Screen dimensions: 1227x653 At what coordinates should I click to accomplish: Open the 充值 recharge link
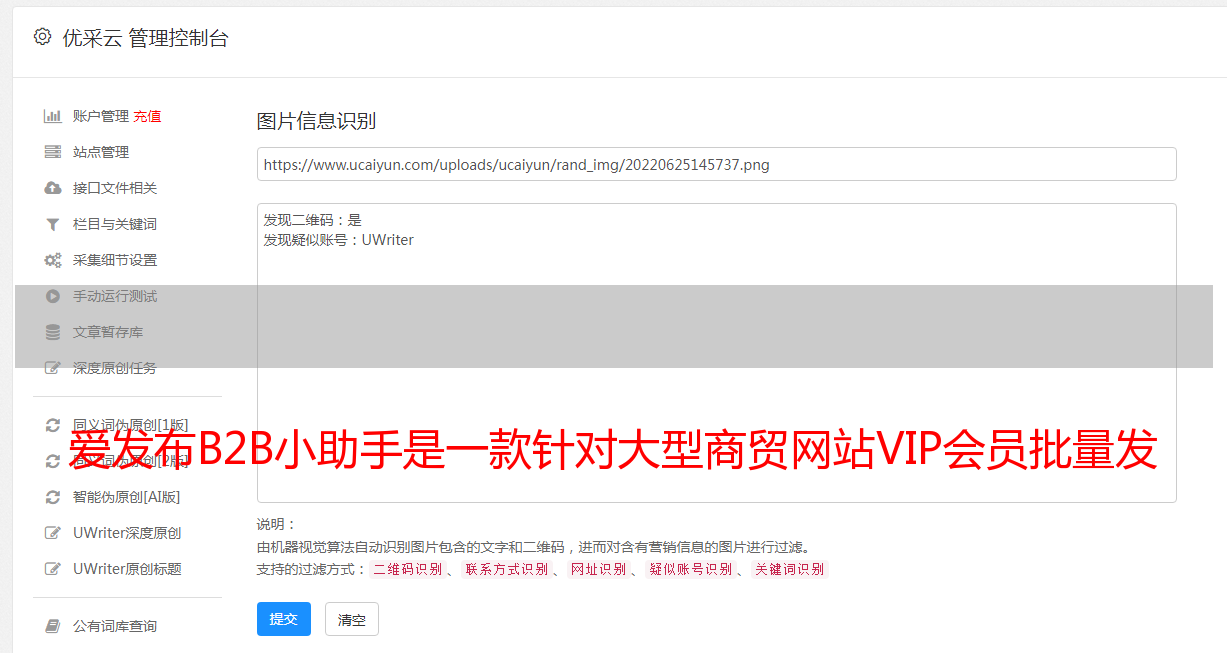147,116
